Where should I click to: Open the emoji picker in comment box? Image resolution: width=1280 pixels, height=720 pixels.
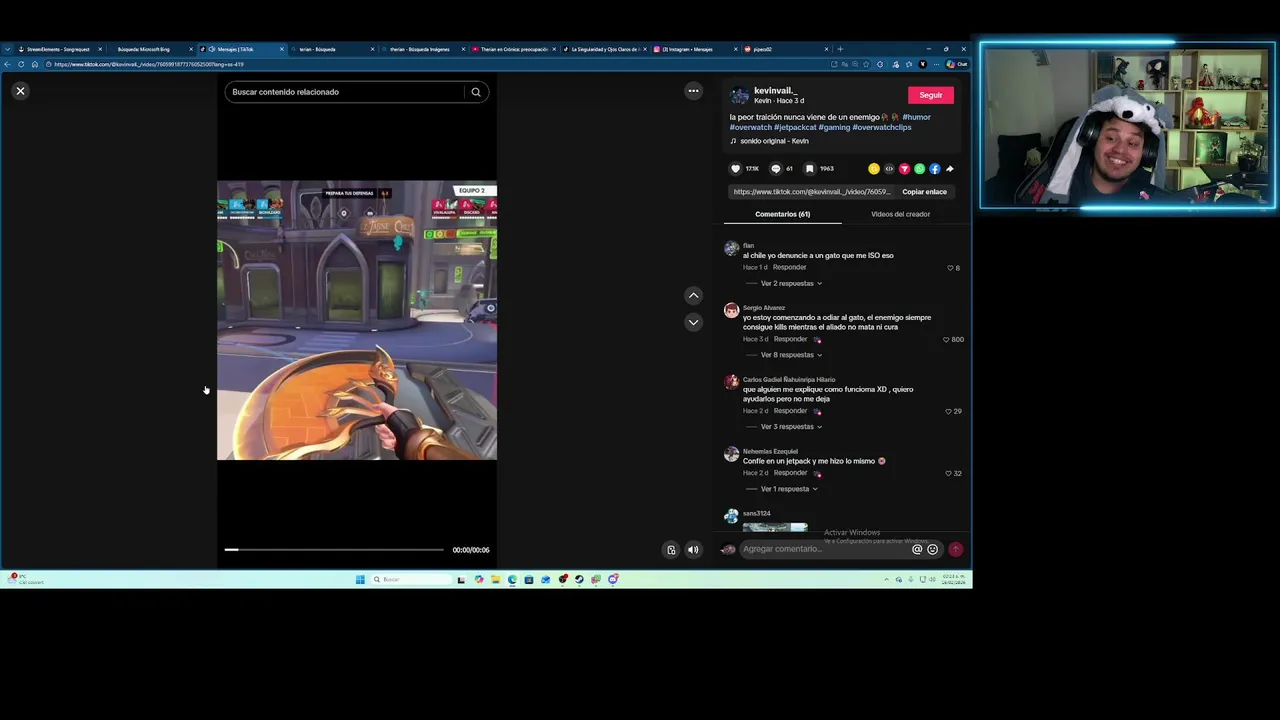(x=933, y=549)
